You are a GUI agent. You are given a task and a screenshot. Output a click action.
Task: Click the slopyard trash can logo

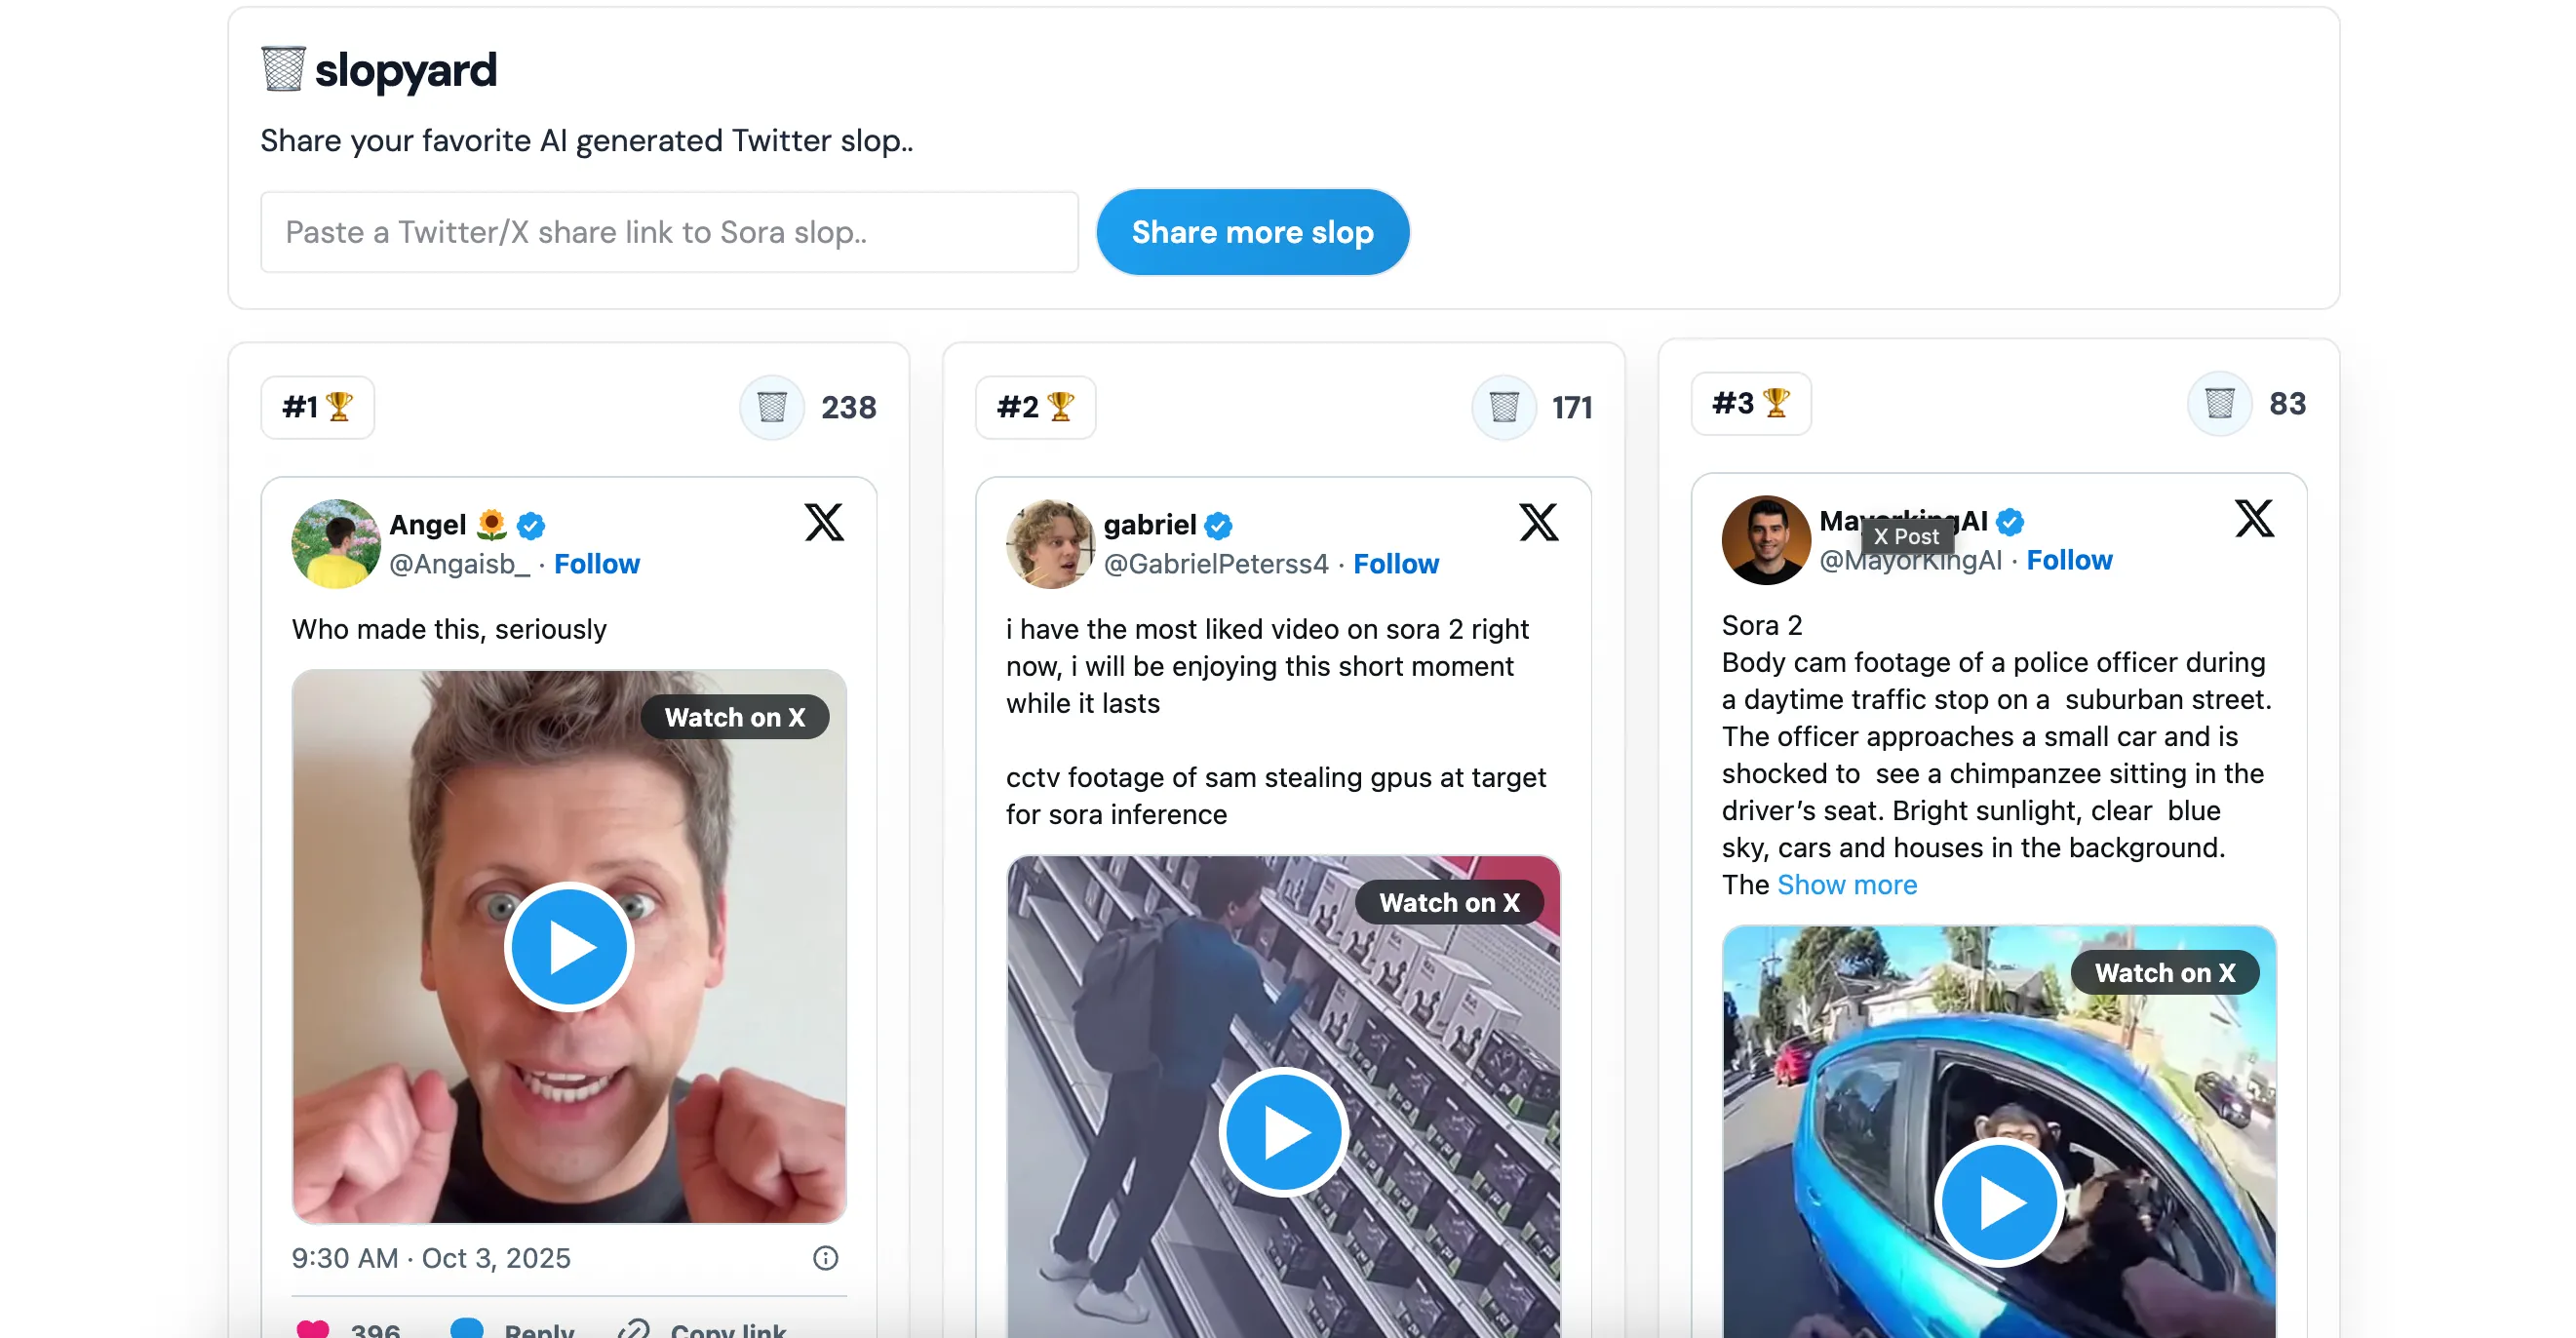tap(283, 69)
